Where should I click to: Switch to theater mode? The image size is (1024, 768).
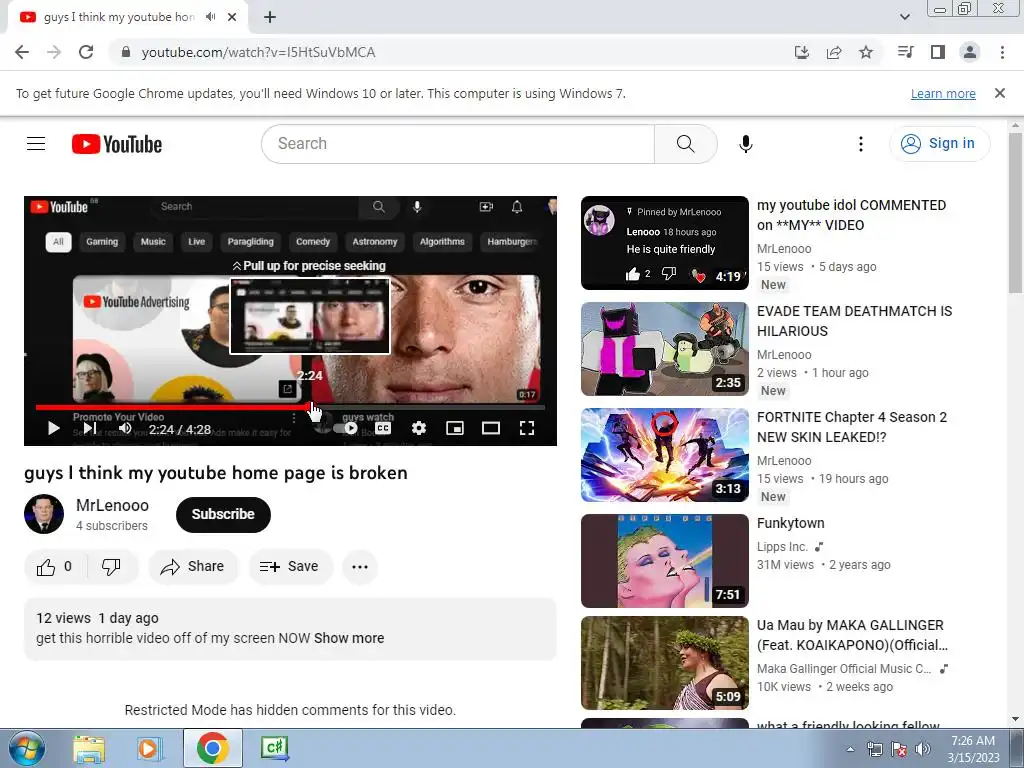[491, 428]
